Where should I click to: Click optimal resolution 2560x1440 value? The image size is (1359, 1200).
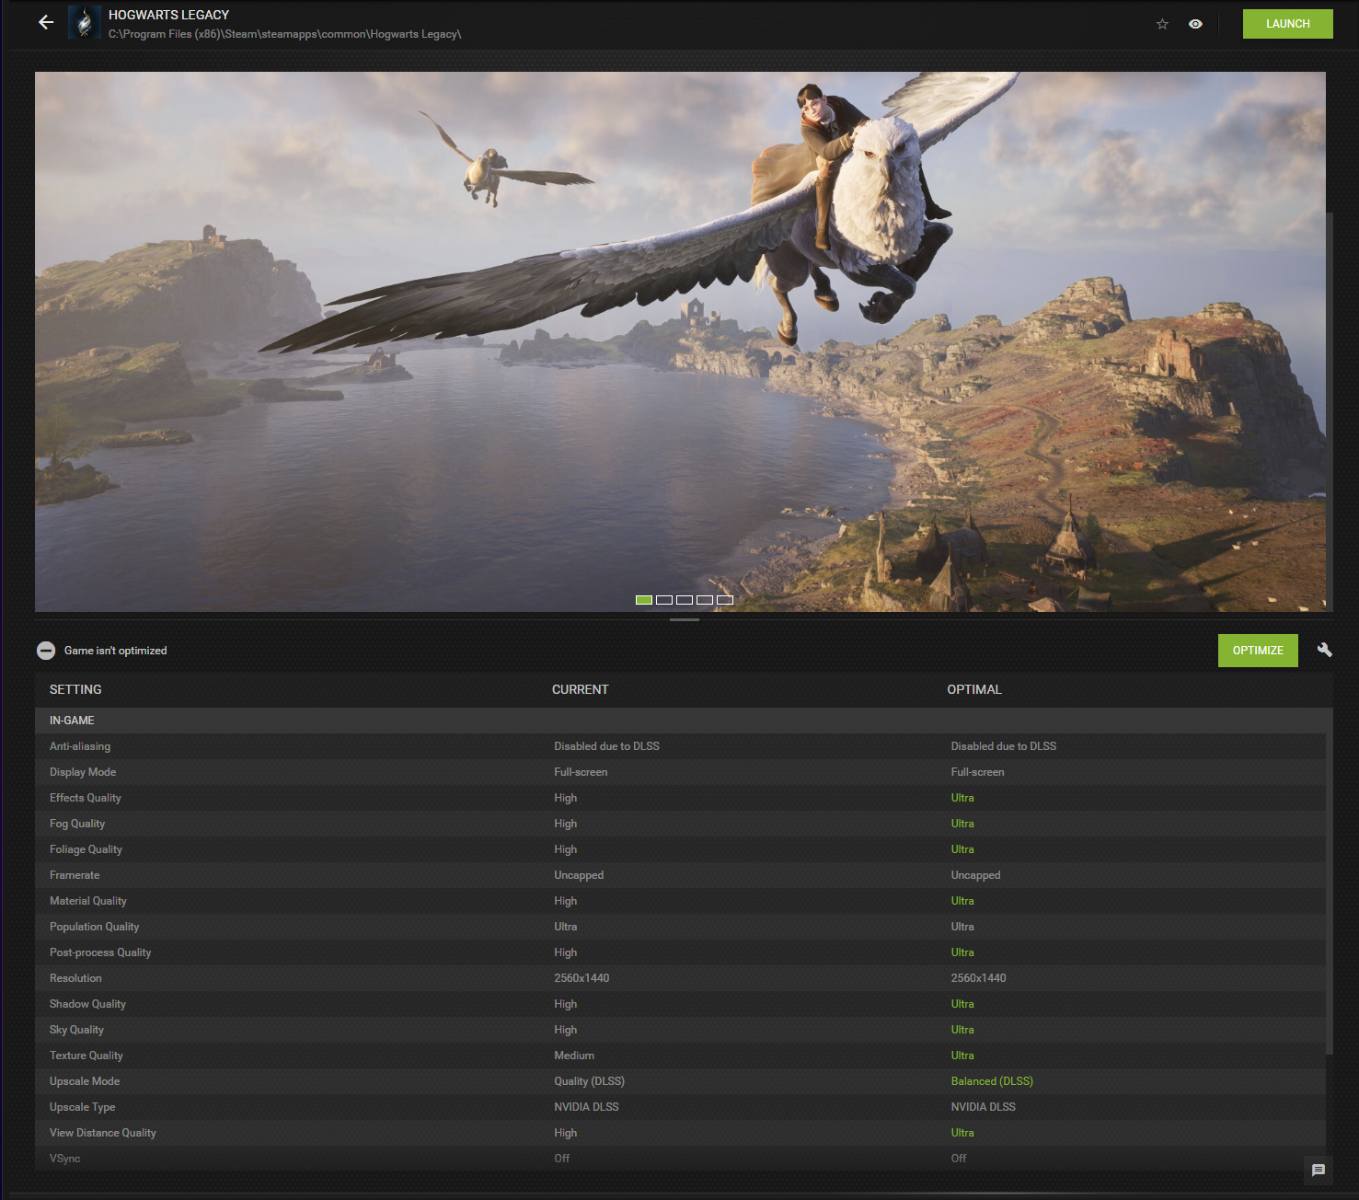(978, 978)
